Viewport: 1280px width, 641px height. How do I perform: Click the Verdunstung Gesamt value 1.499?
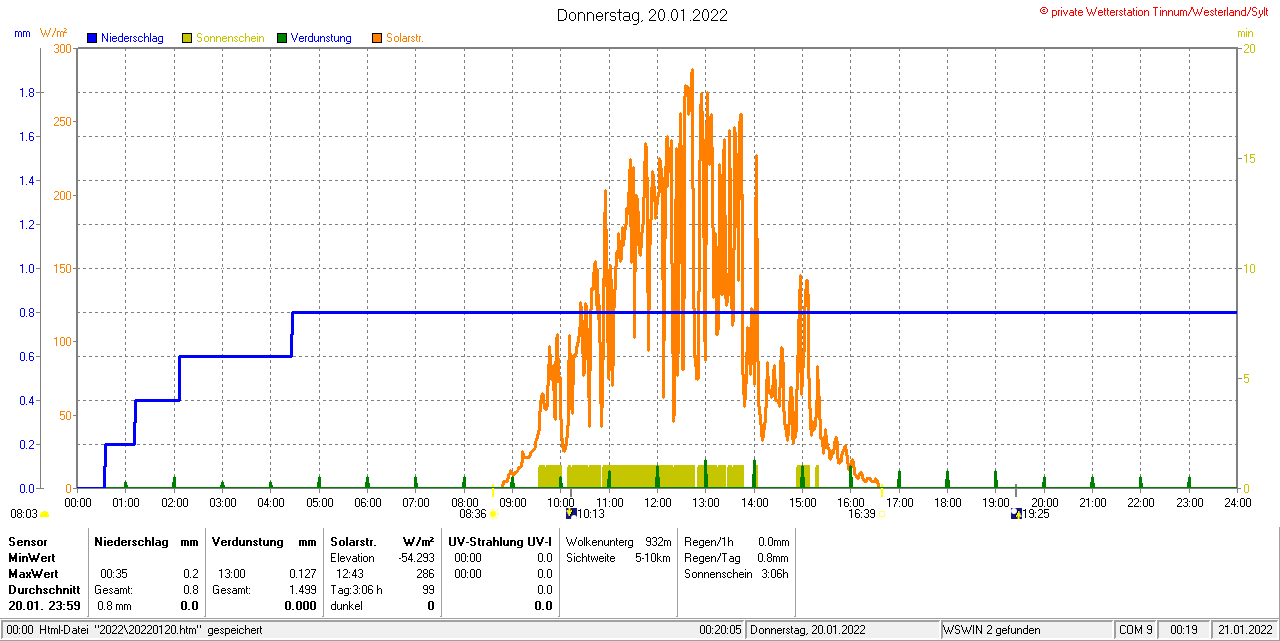coord(302,590)
